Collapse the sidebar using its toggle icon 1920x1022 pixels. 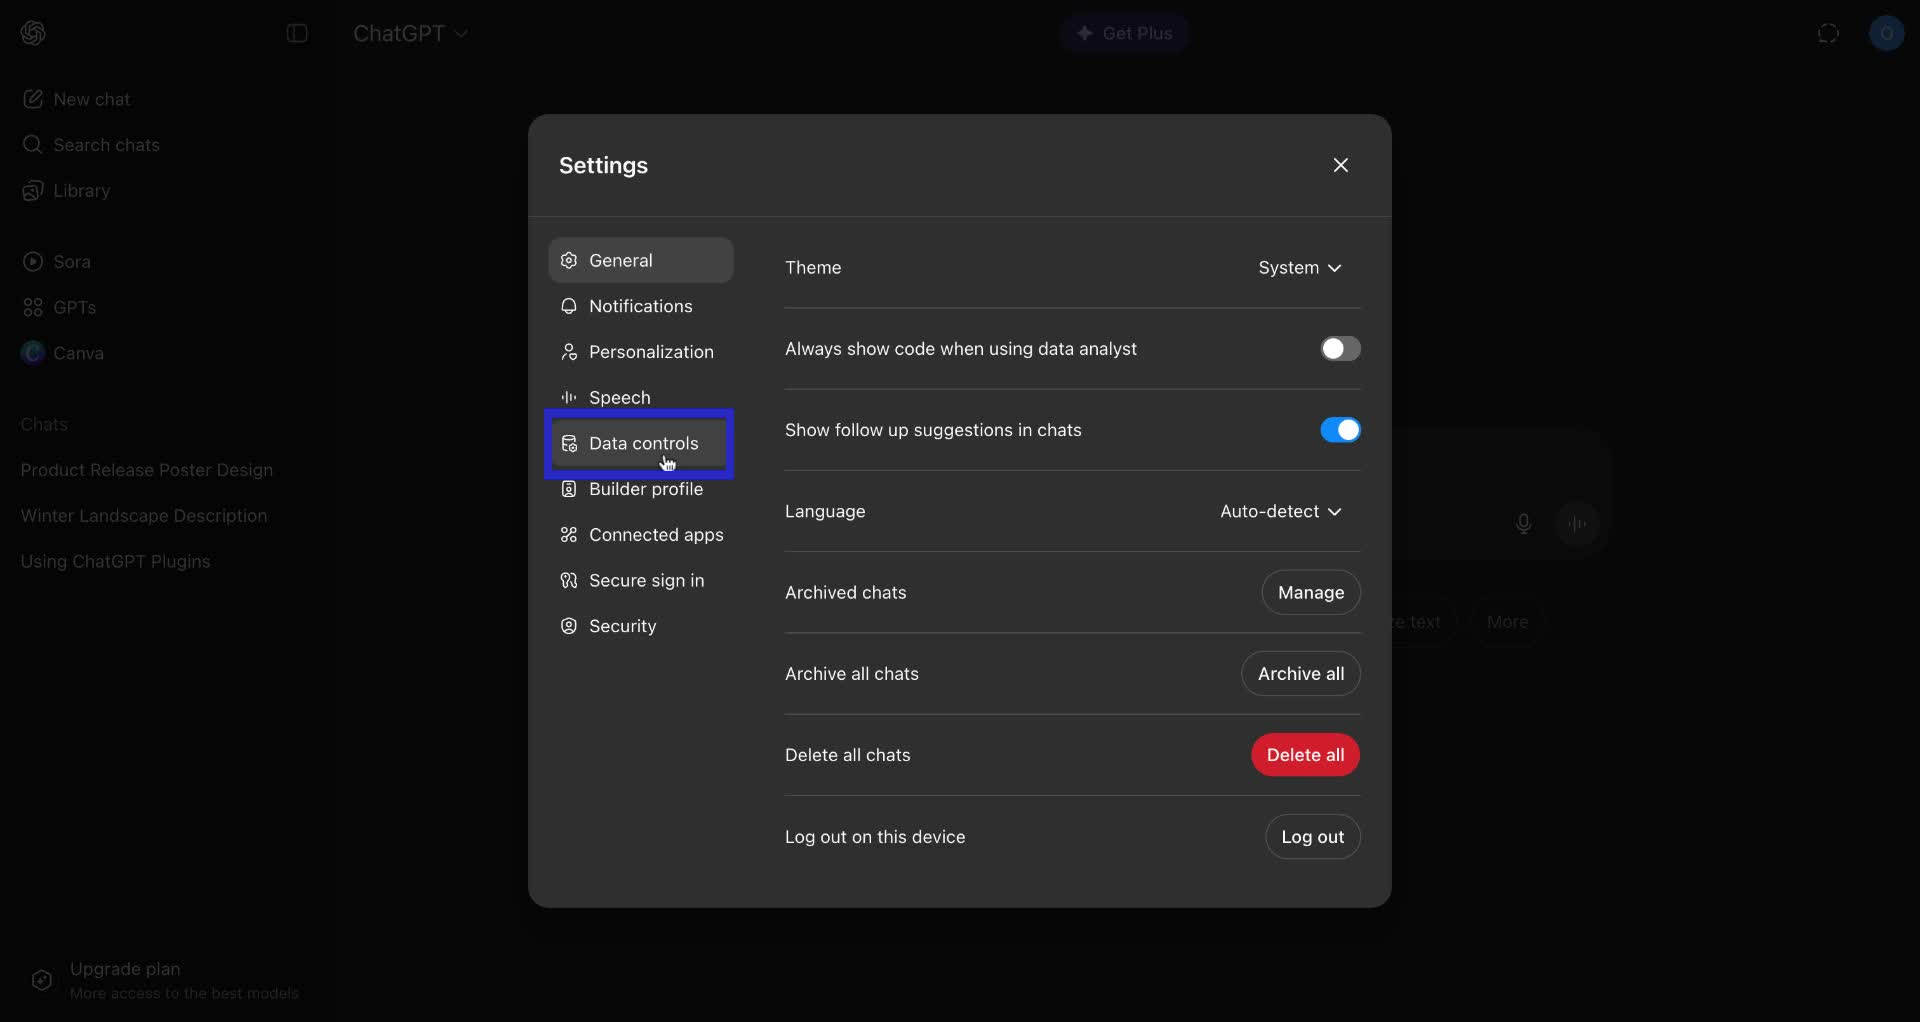(x=296, y=33)
